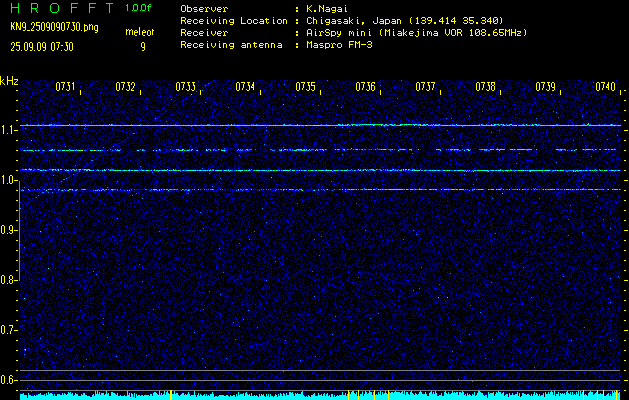This screenshot has width=629, height=400.
Task: Select the 0733 time marker
Action: pos(185,87)
